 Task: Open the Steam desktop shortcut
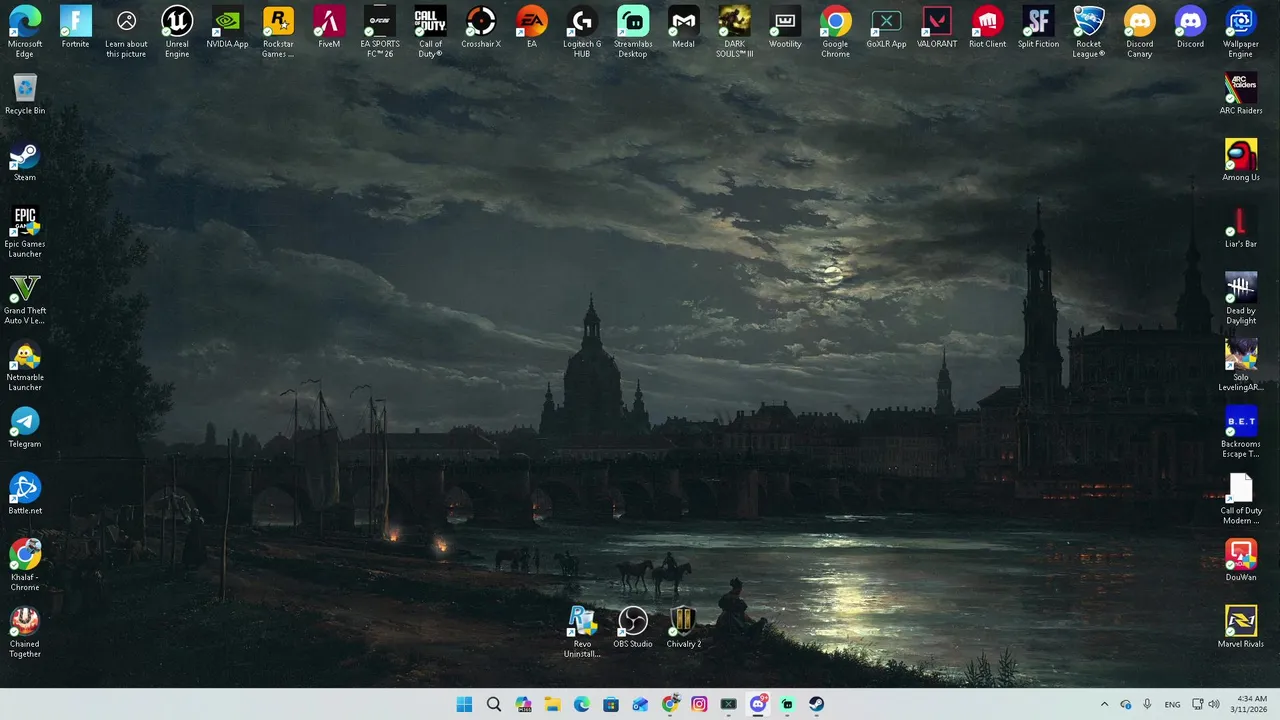(x=25, y=161)
